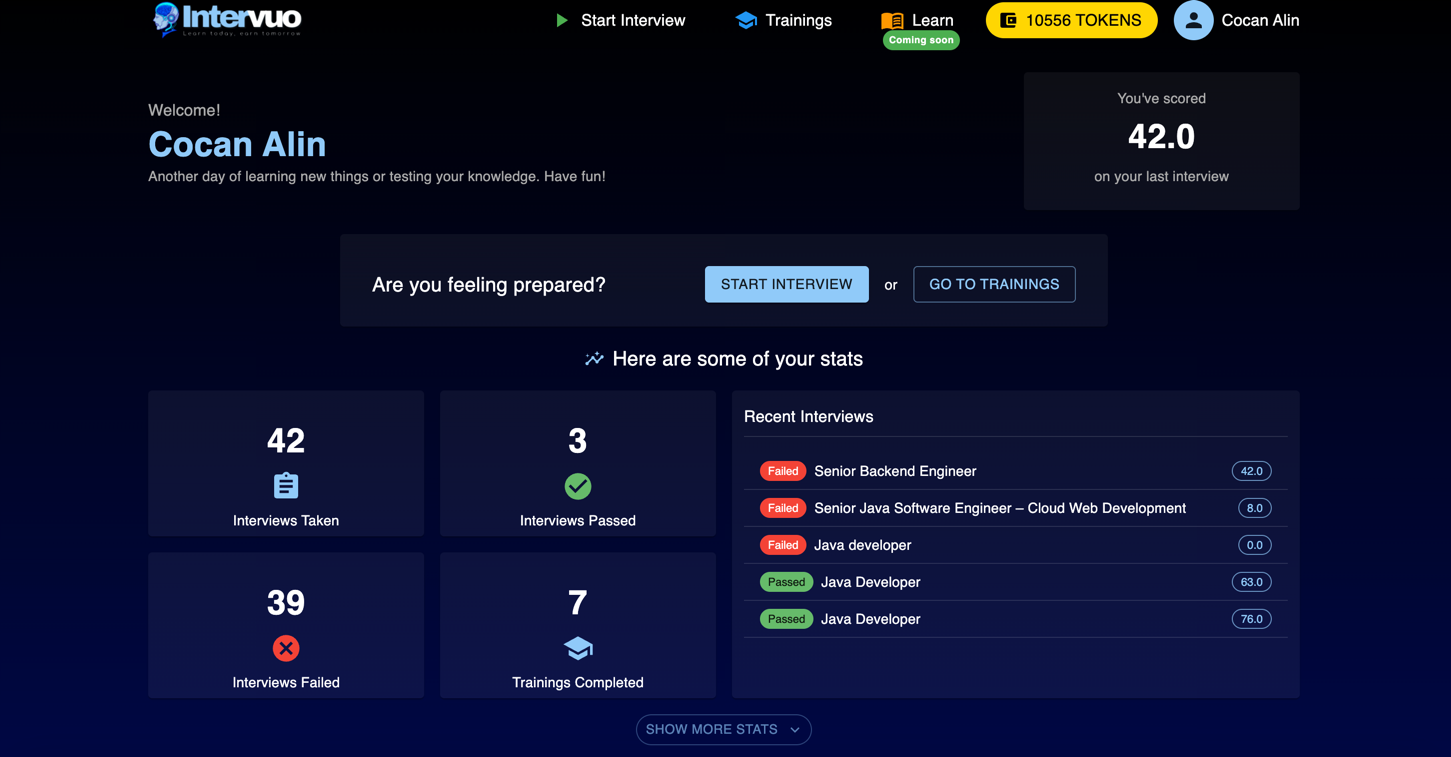This screenshot has height=757, width=1451.
Task: Open the Senior Backend Engineer interview entry
Action: pos(895,471)
